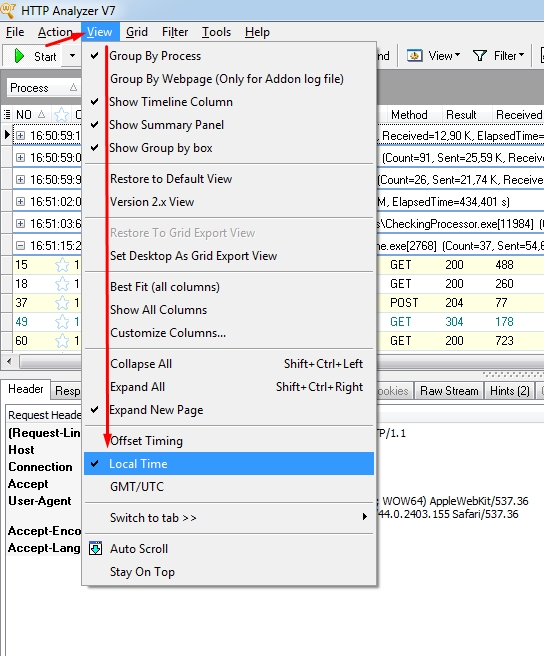Enable Stay On Top
This screenshot has width=544, height=656.
(x=229, y=571)
